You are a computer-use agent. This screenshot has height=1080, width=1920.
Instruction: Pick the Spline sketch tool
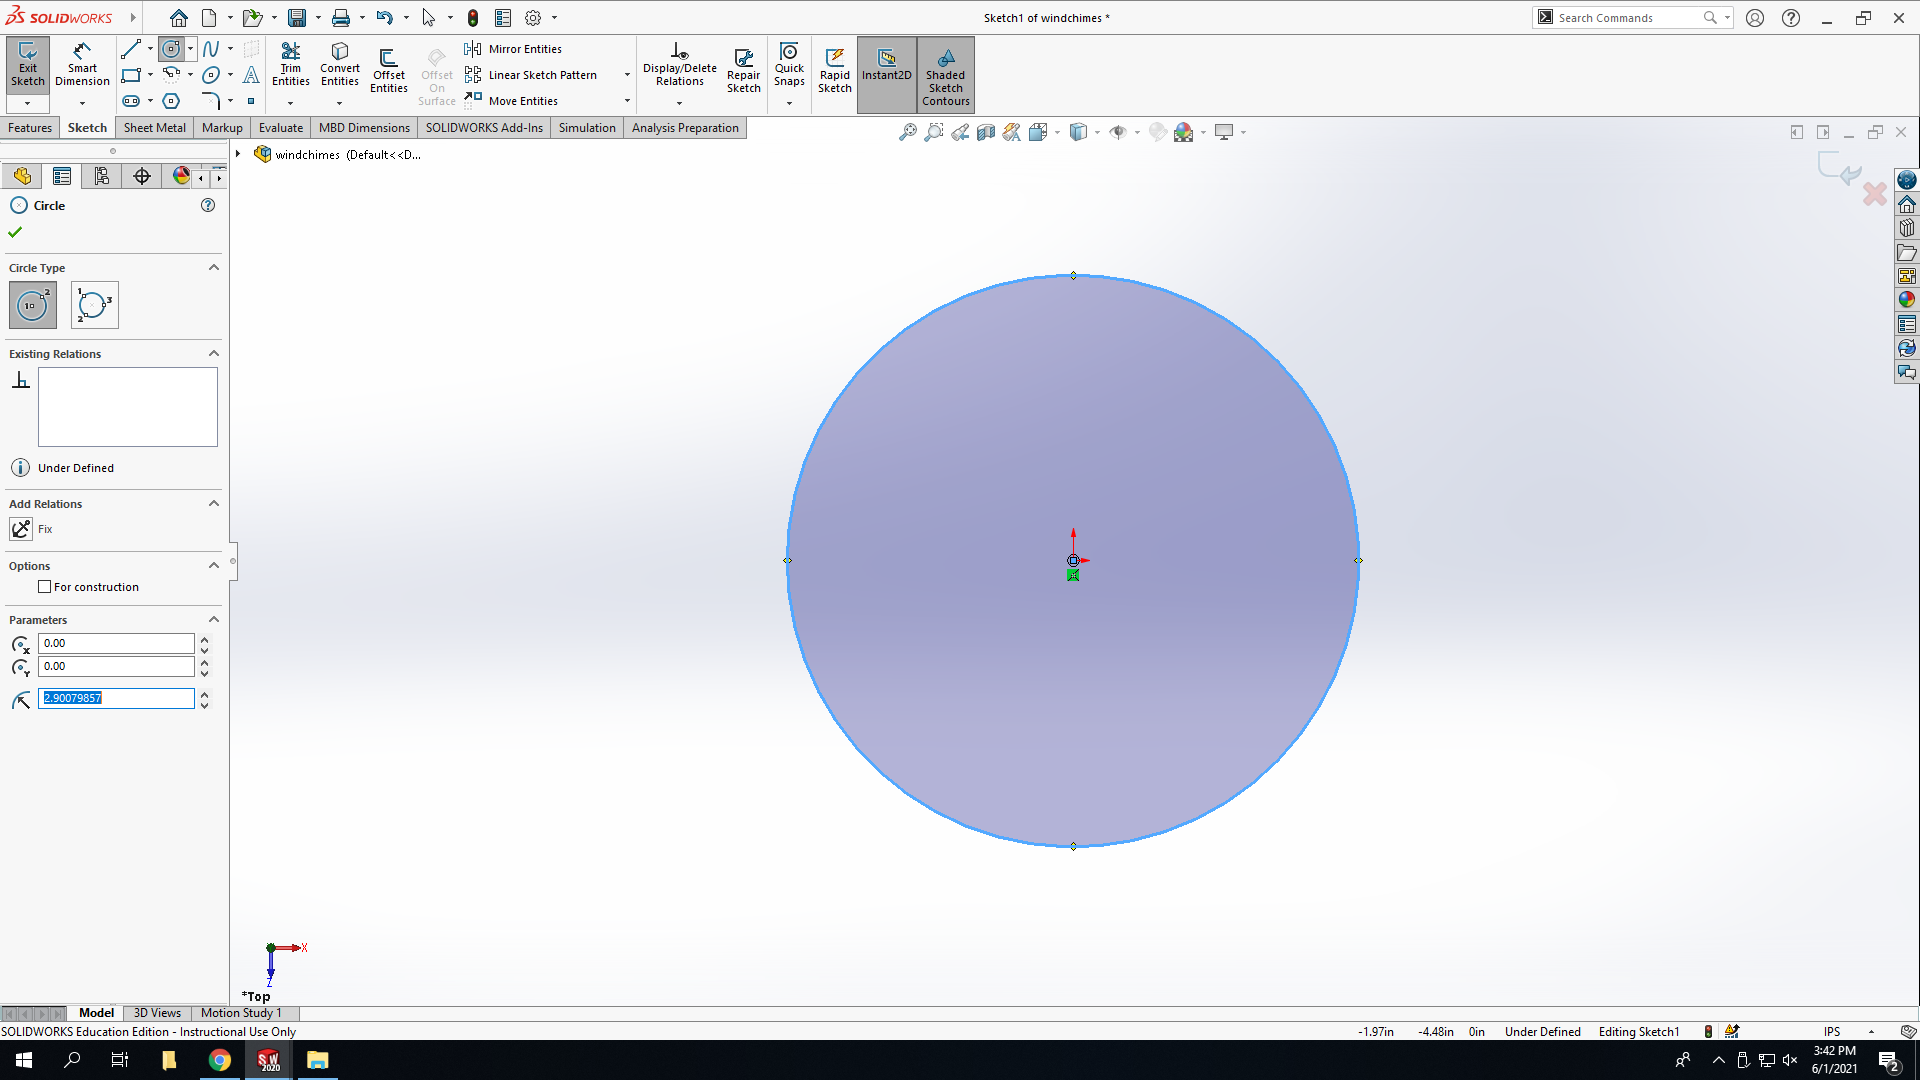point(211,49)
